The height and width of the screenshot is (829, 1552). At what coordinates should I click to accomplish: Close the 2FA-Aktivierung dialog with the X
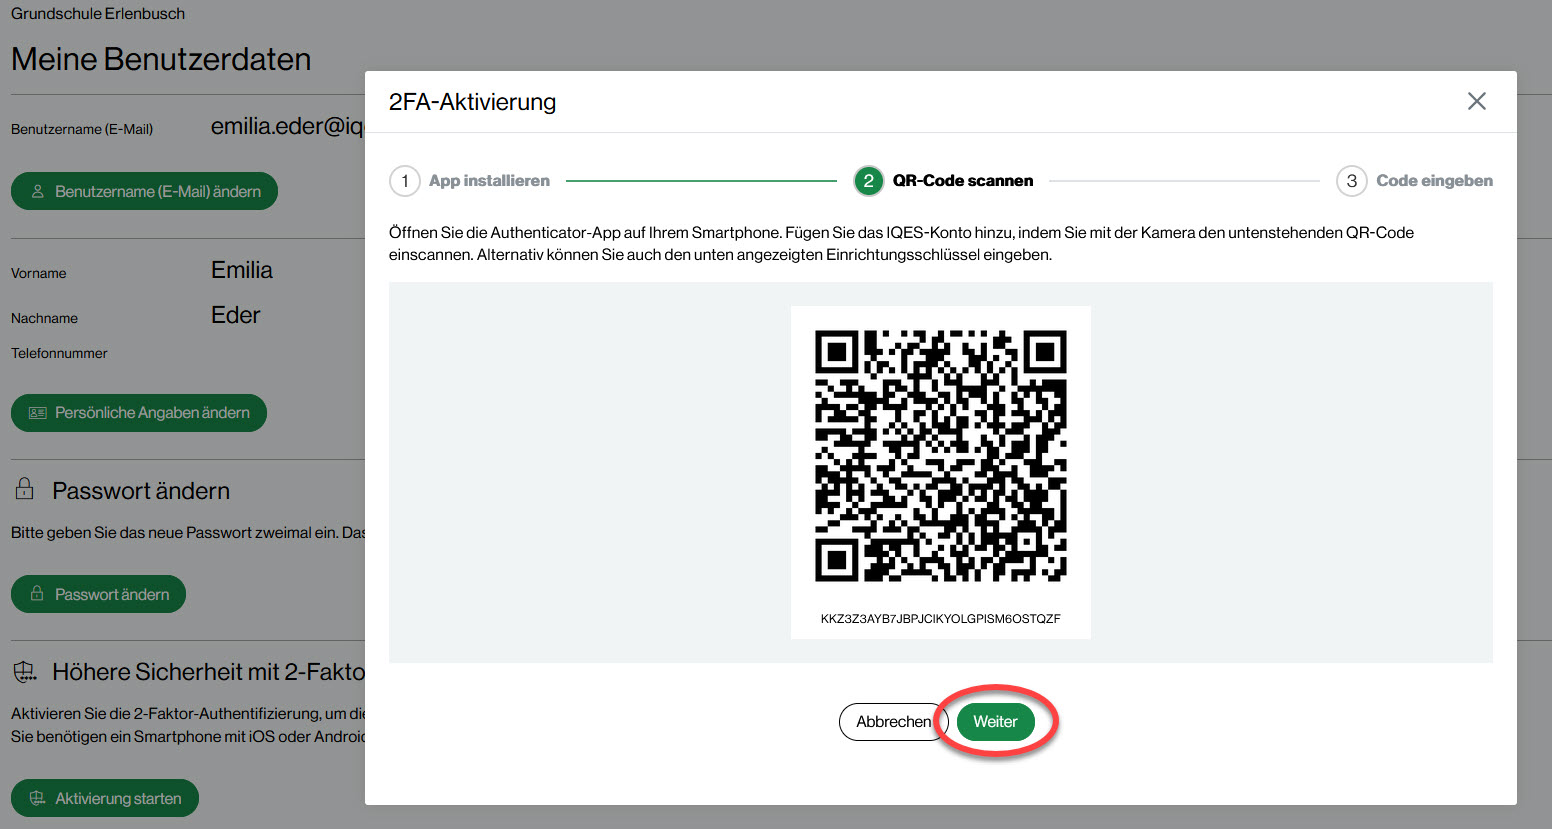coord(1476,101)
